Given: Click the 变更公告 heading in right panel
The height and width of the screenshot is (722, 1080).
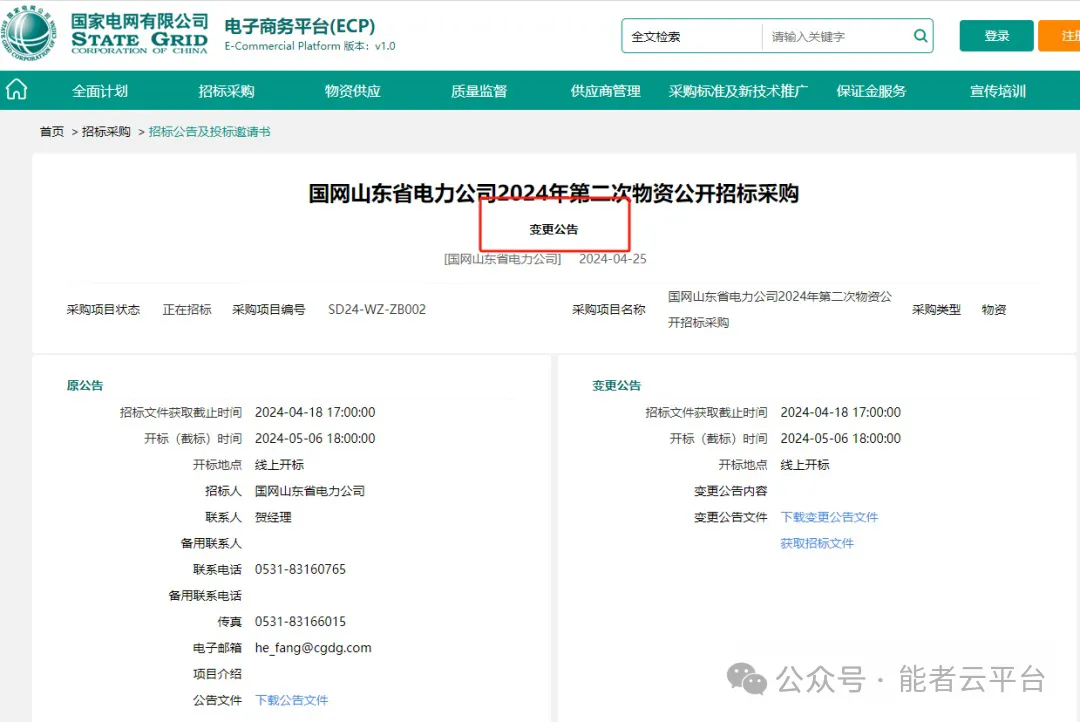Looking at the screenshot, I should click(x=616, y=385).
